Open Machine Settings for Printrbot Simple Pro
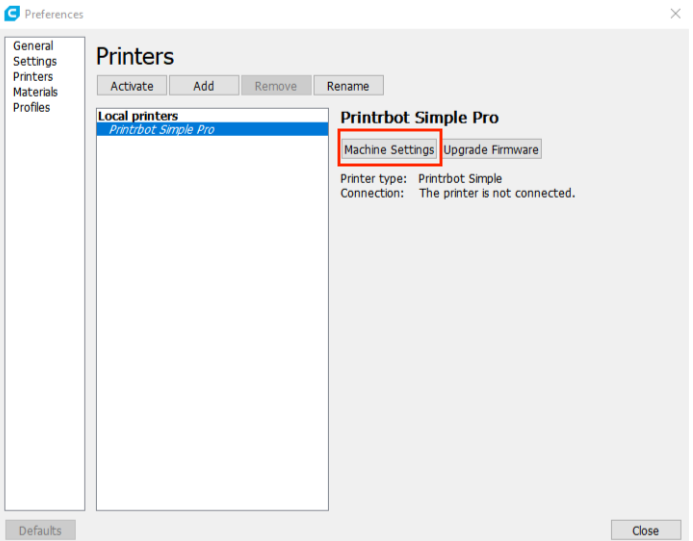The image size is (693, 541). (x=389, y=149)
